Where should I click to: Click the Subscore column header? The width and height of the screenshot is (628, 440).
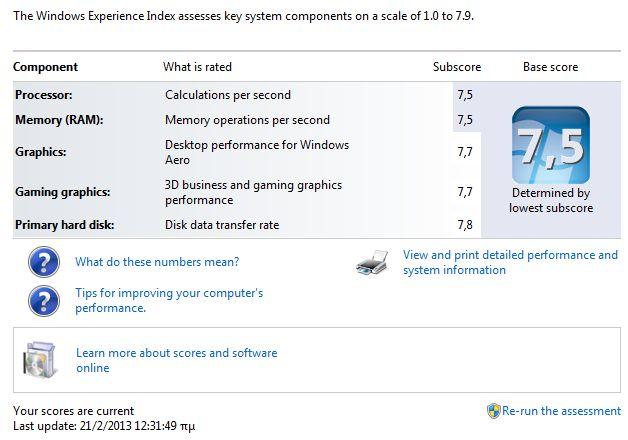tap(457, 67)
